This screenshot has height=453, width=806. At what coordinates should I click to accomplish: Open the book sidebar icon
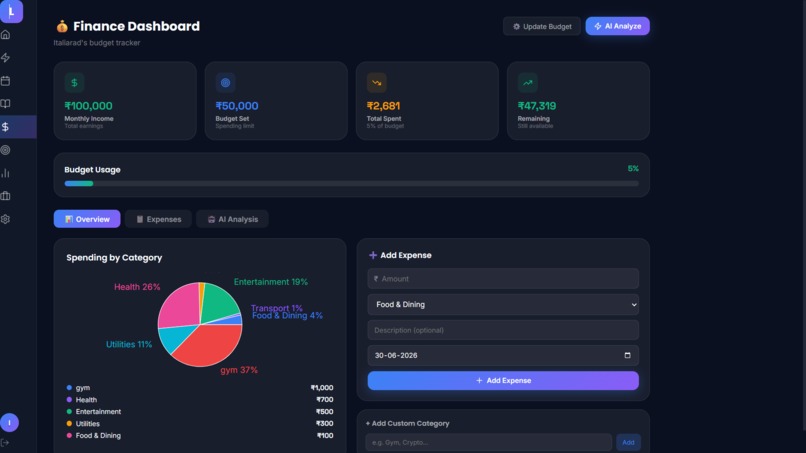coord(6,103)
